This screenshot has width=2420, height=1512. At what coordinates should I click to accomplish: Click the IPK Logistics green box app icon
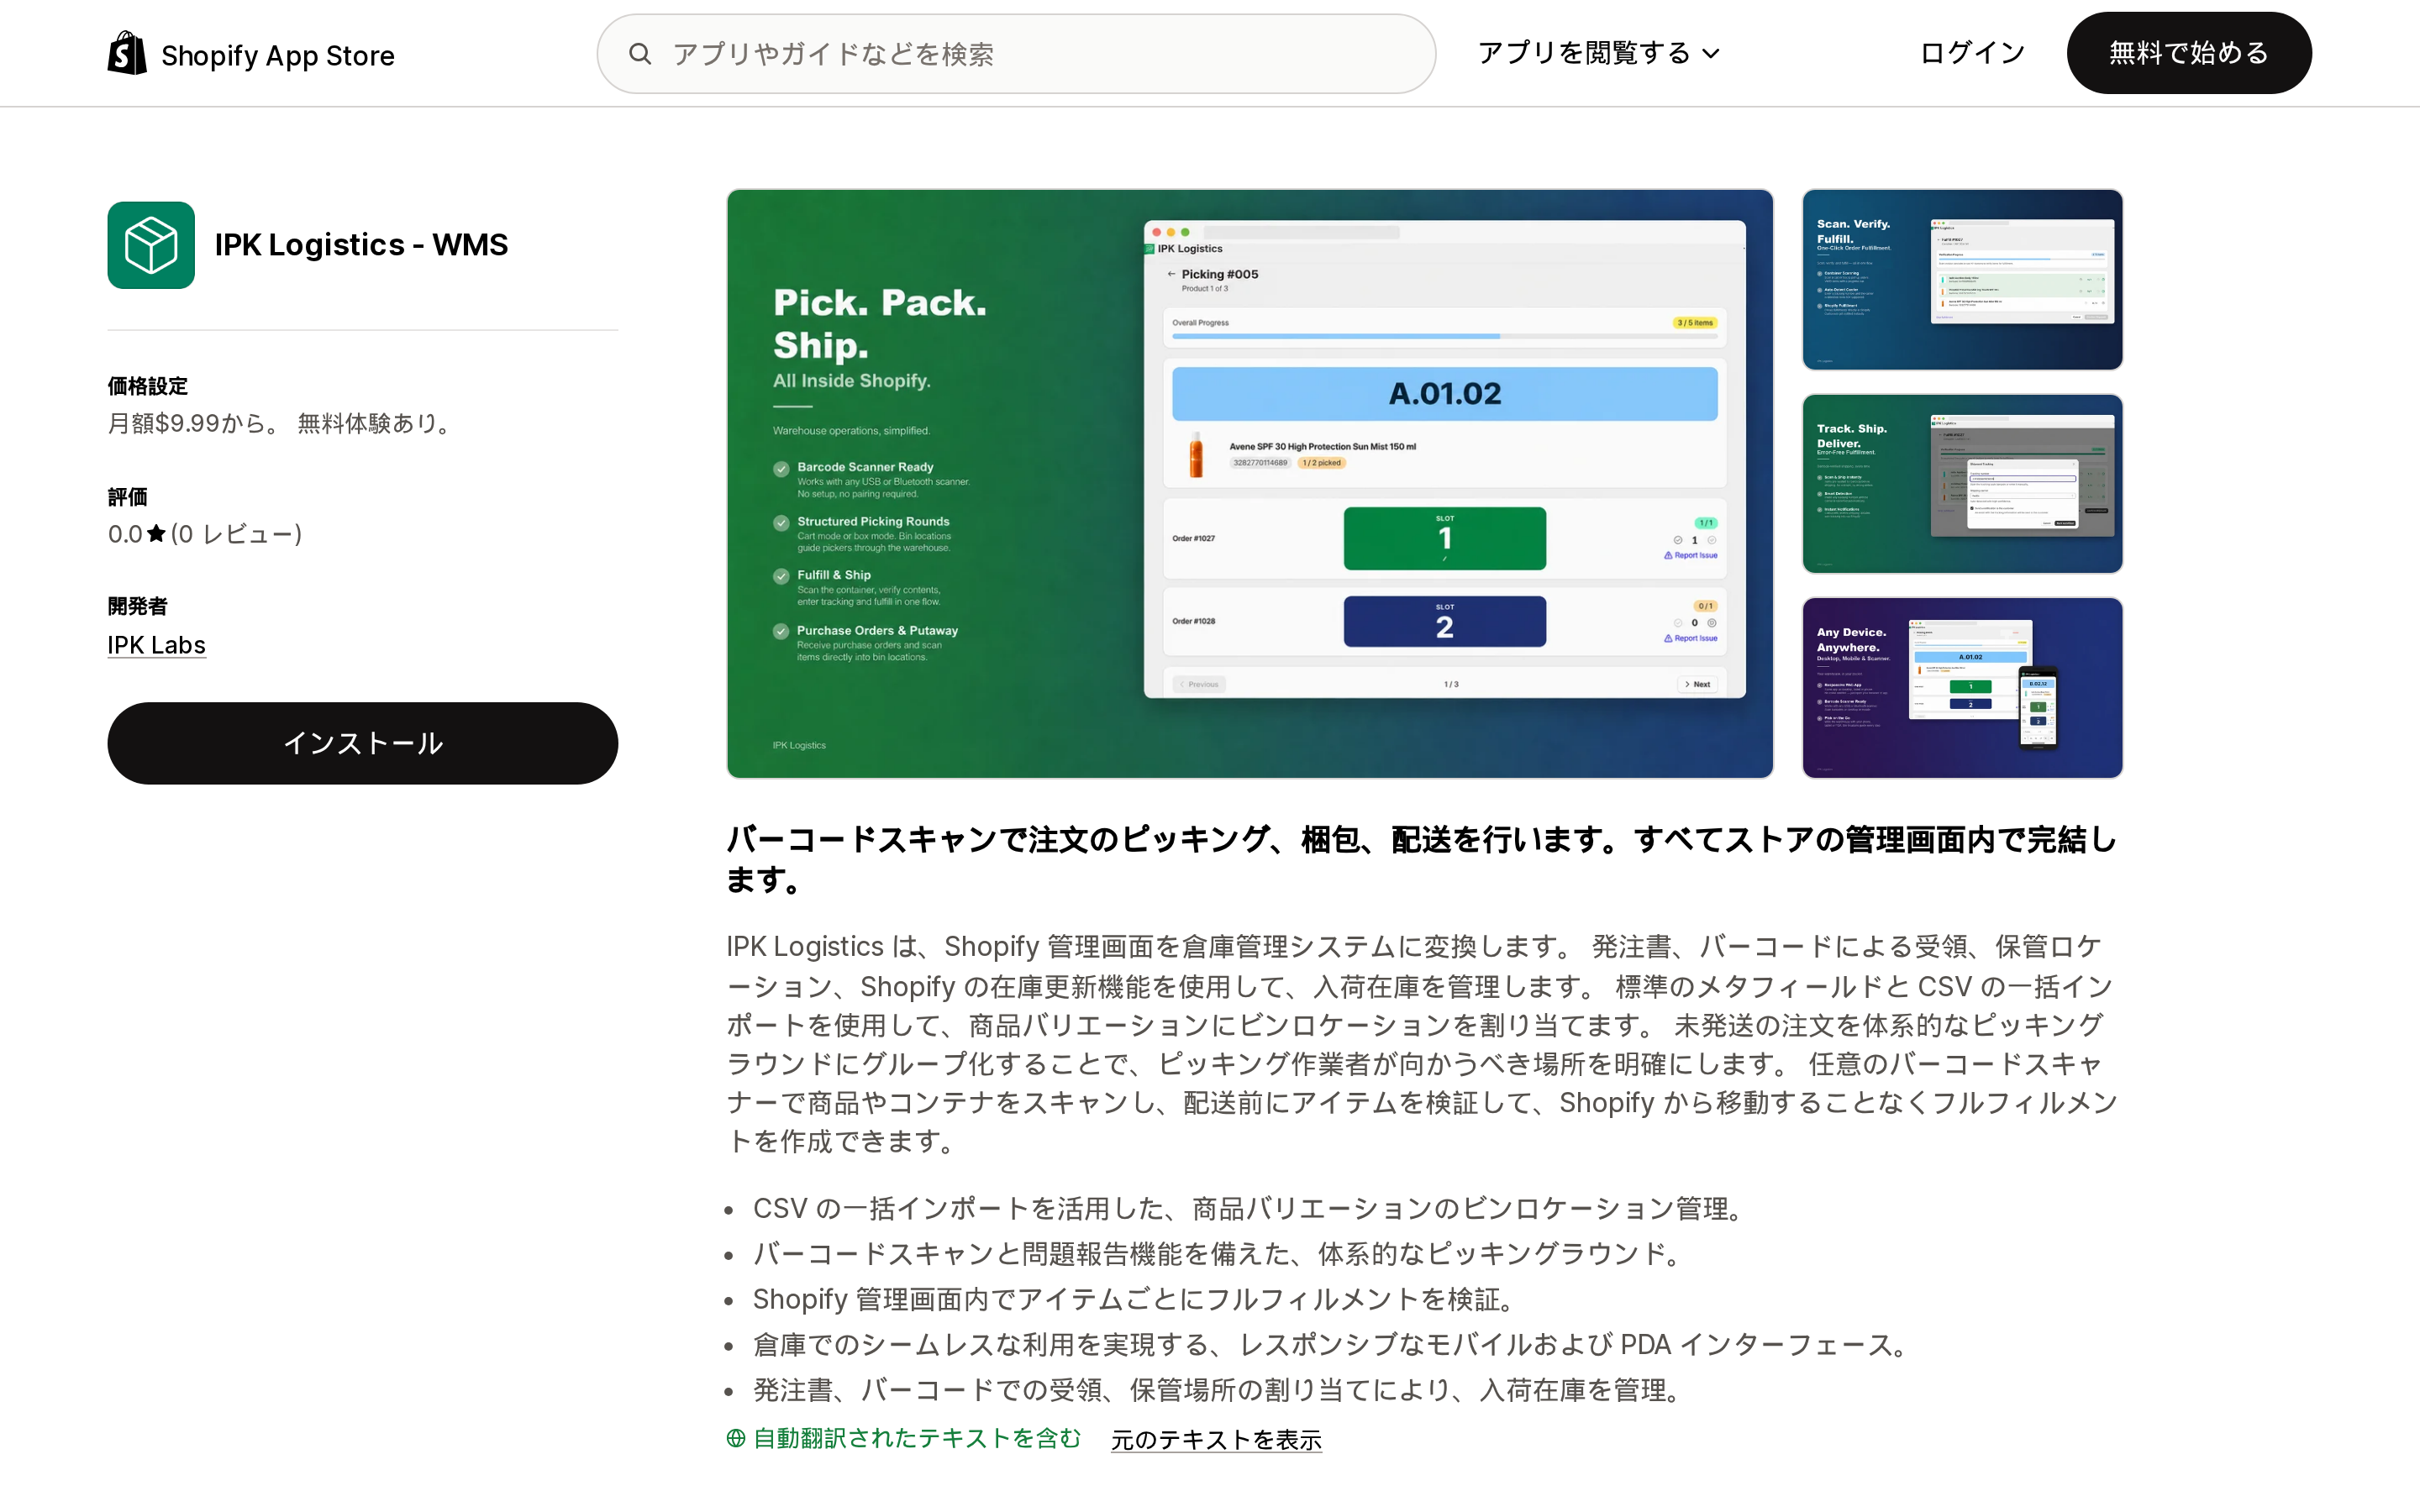(x=151, y=245)
